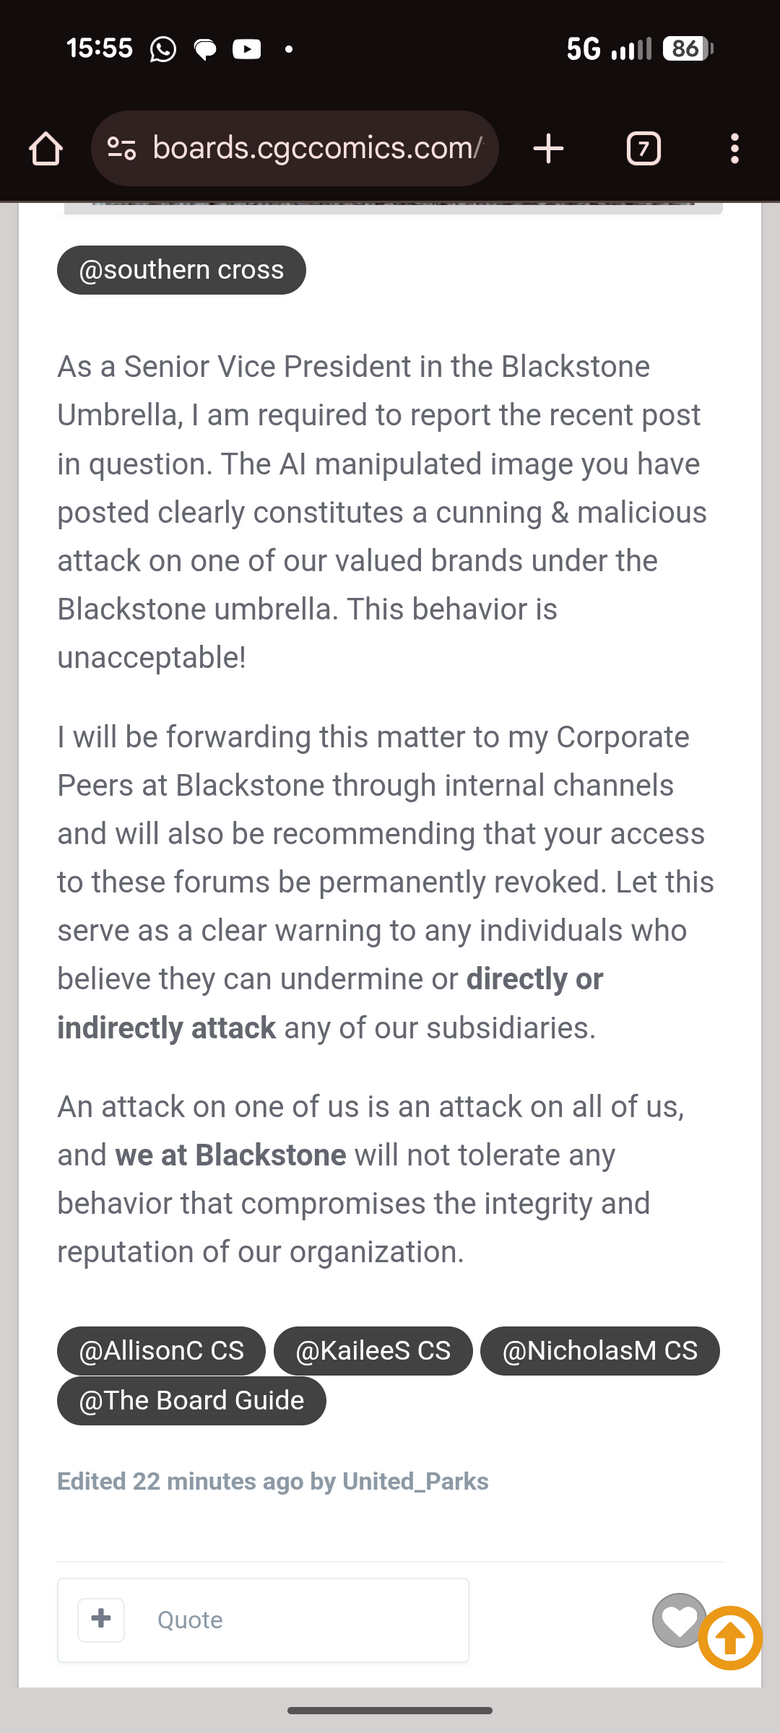Tap the chat bubble notification icon
Viewport: 780px width, 1733px height.
(204, 49)
